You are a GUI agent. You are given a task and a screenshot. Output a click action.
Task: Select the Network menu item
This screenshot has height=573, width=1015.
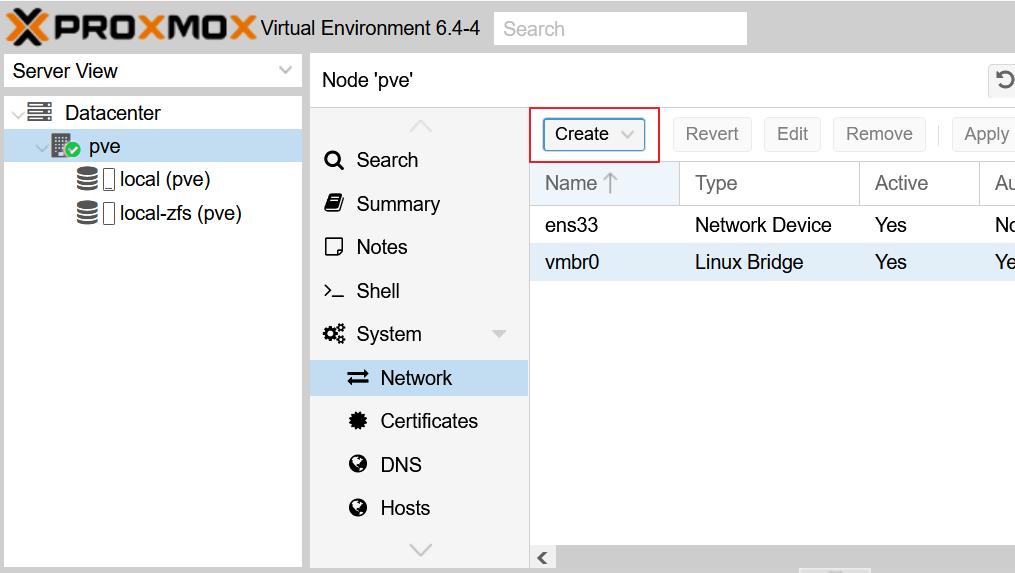pos(416,378)
